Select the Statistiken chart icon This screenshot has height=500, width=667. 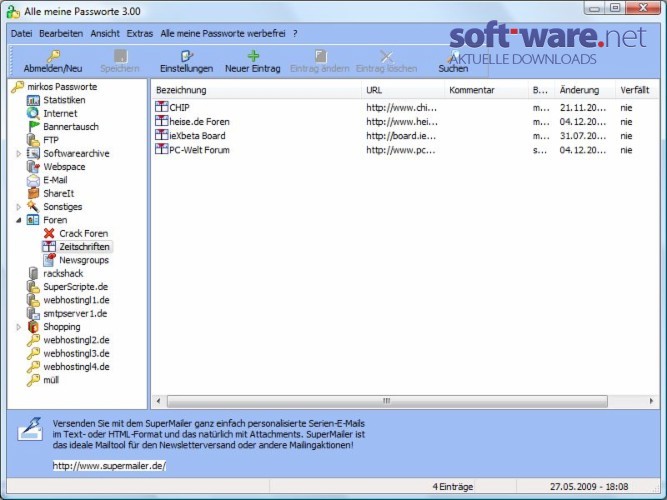pyautogui.click(x=33, y=100)
